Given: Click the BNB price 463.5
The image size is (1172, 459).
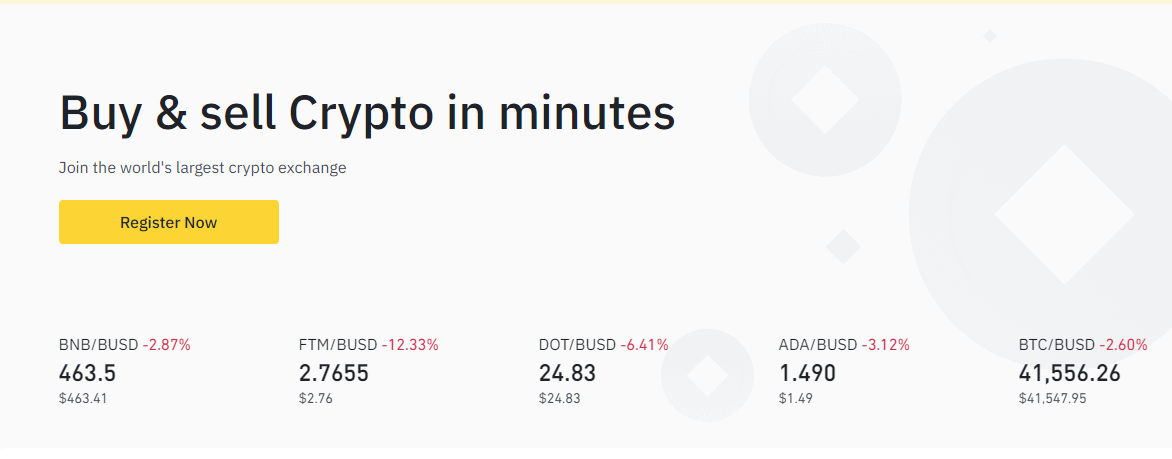Looking at the screenshot, I should 88,374.
